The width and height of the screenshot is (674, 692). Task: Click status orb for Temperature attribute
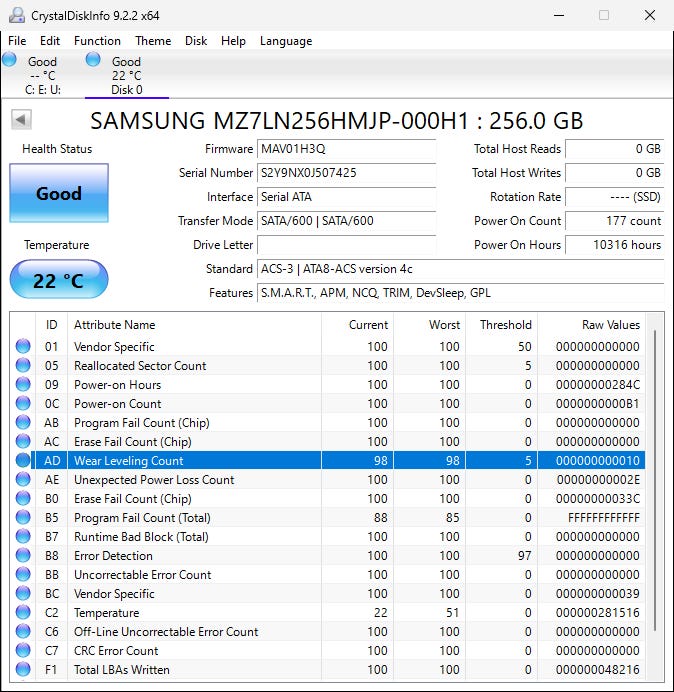[x=23, y=612]
